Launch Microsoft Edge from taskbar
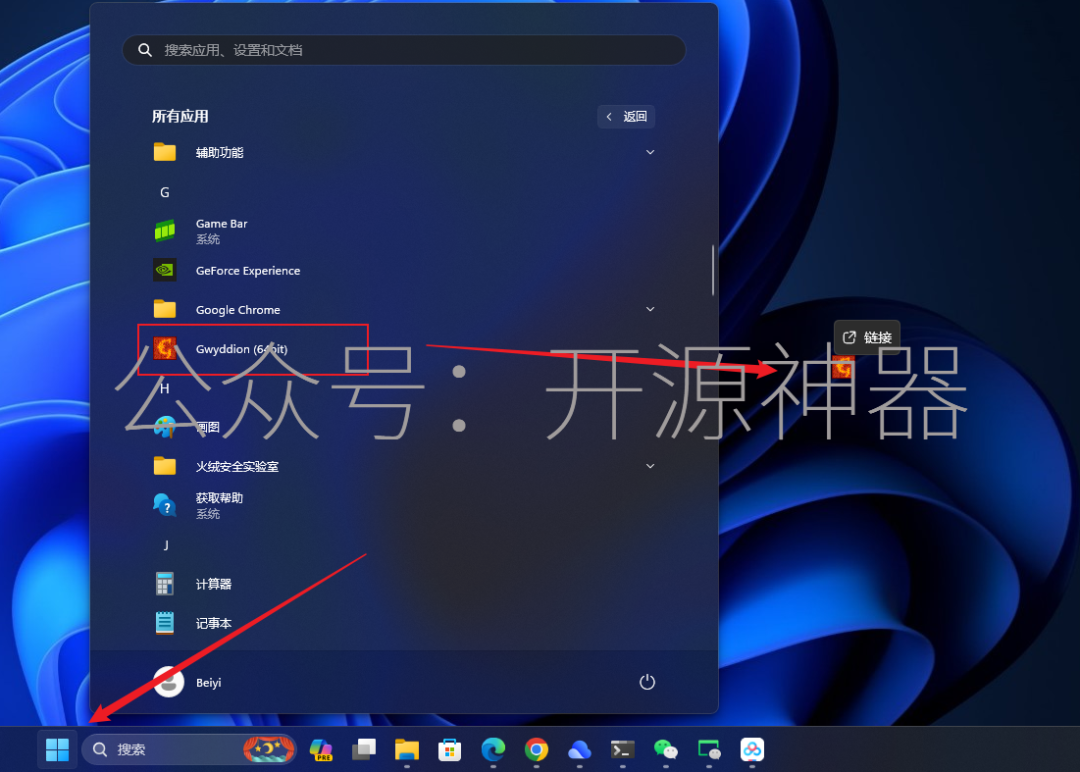 click(x=493, y=749)
